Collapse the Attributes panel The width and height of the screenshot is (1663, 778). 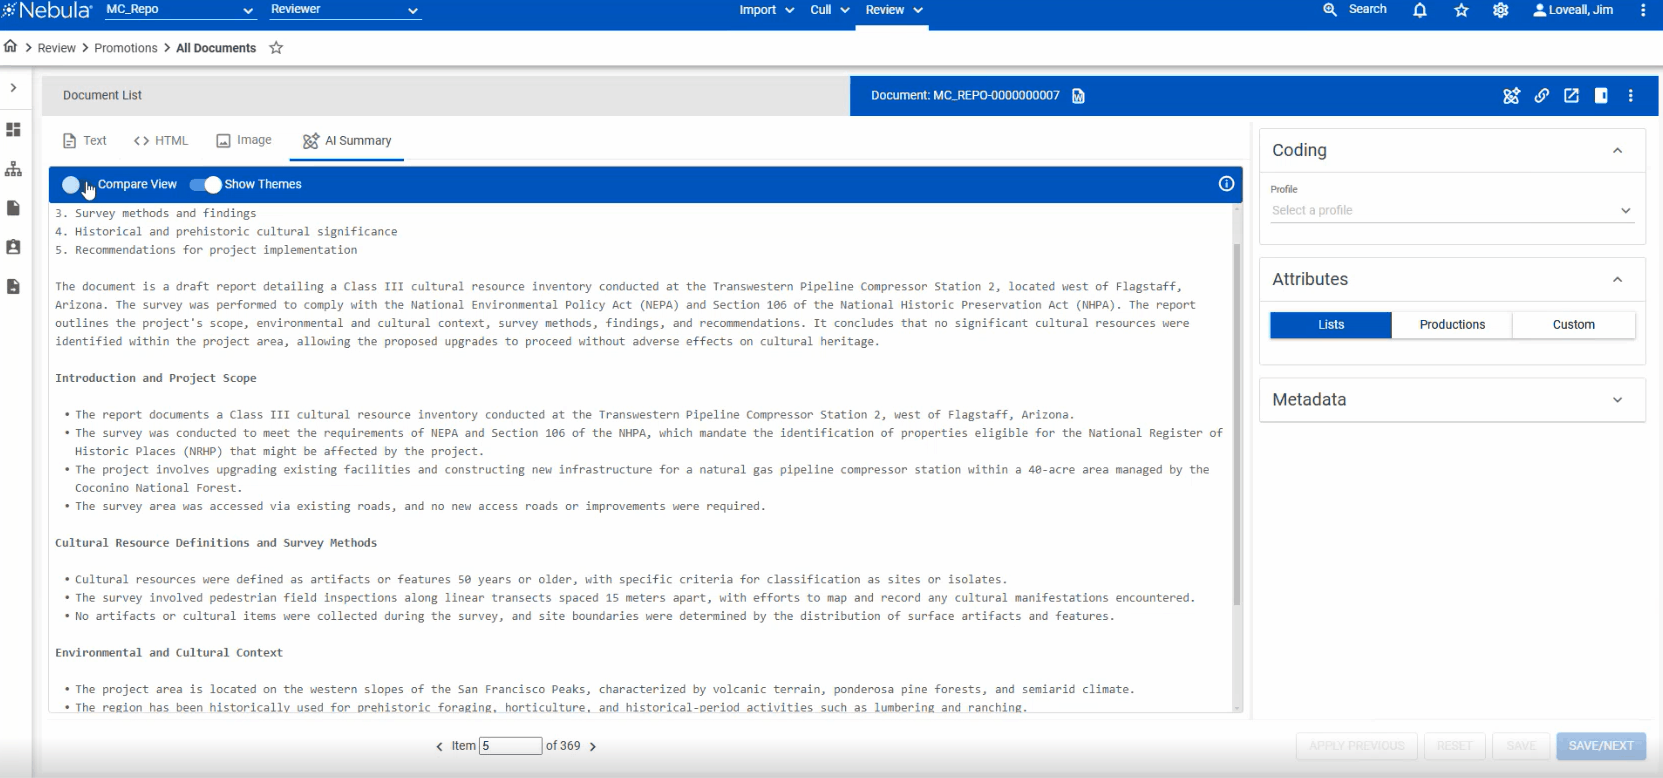[1617, 280]
